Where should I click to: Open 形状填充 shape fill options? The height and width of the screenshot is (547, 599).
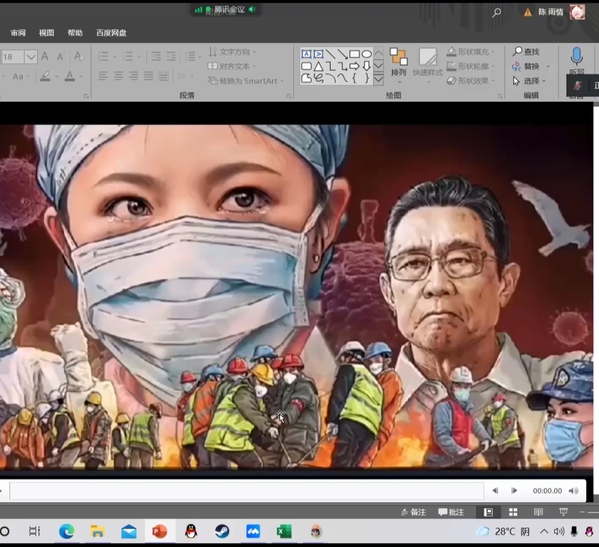click(x=471, y=52)
